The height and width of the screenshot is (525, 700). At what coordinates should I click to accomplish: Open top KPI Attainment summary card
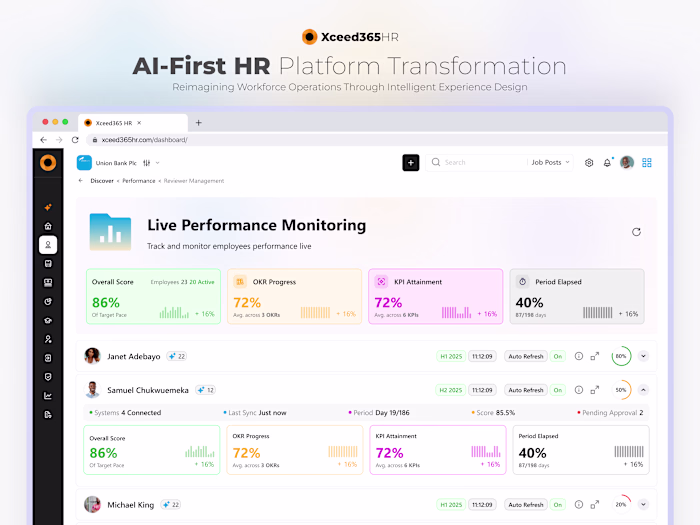coord(436,296)
